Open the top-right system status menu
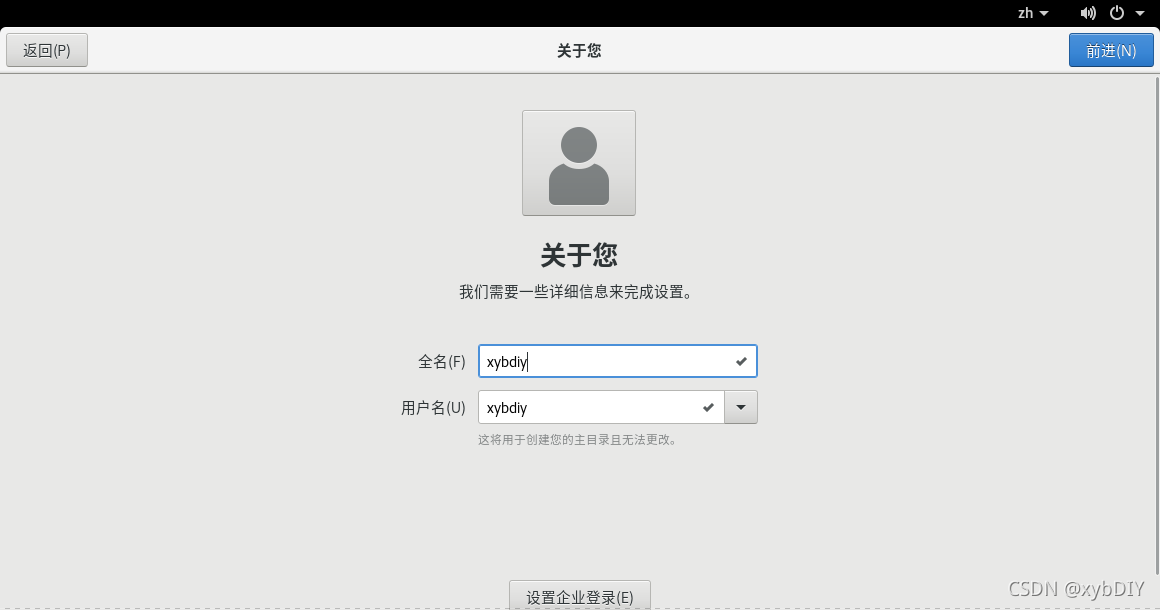 (1141, 13)
